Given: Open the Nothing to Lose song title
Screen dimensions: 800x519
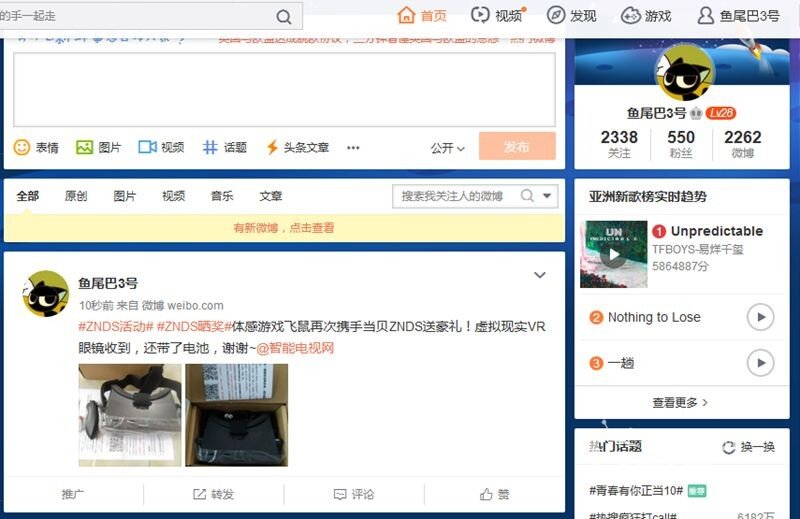Looking at the screenshot, I should 654,317.
